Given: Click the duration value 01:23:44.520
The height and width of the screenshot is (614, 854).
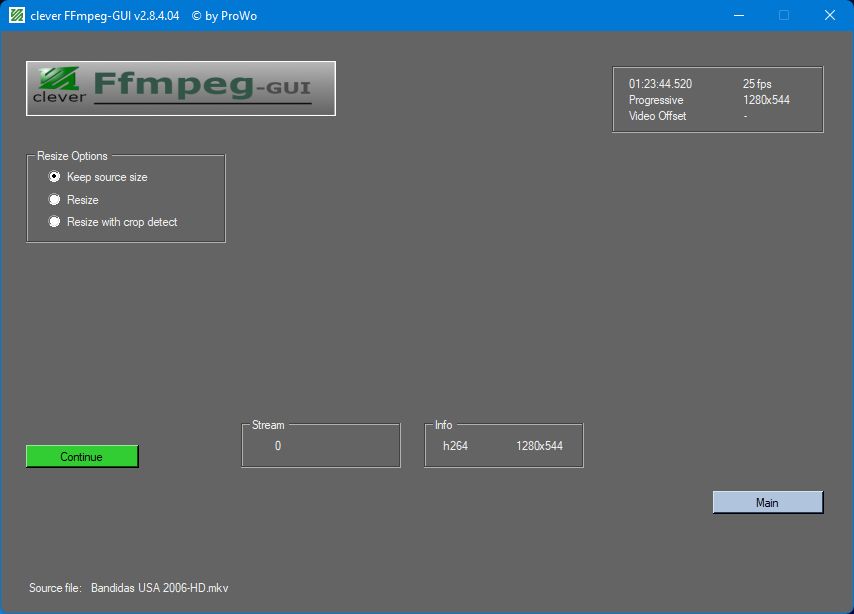Looking at the screenshot, I should pos(660,84).
